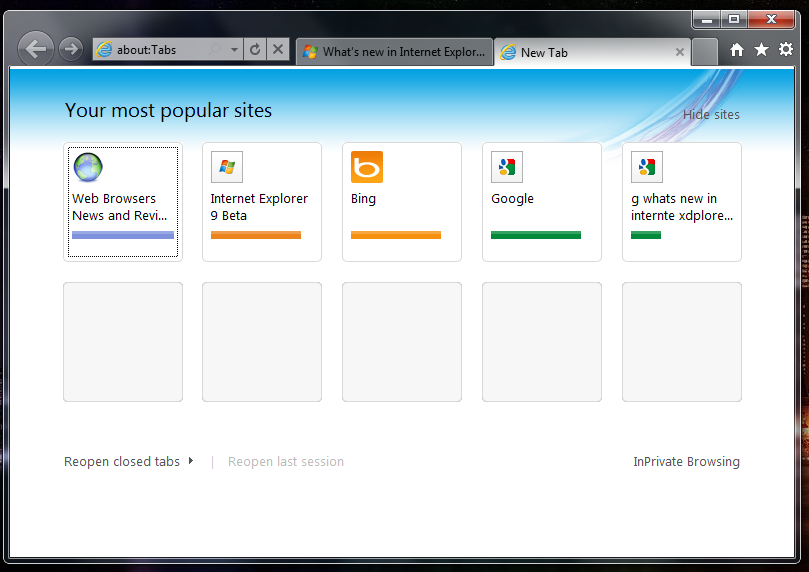Click the about:Tabs address field
The width and height of the screenshot is (809, 572).
click(x=155, y=49)
